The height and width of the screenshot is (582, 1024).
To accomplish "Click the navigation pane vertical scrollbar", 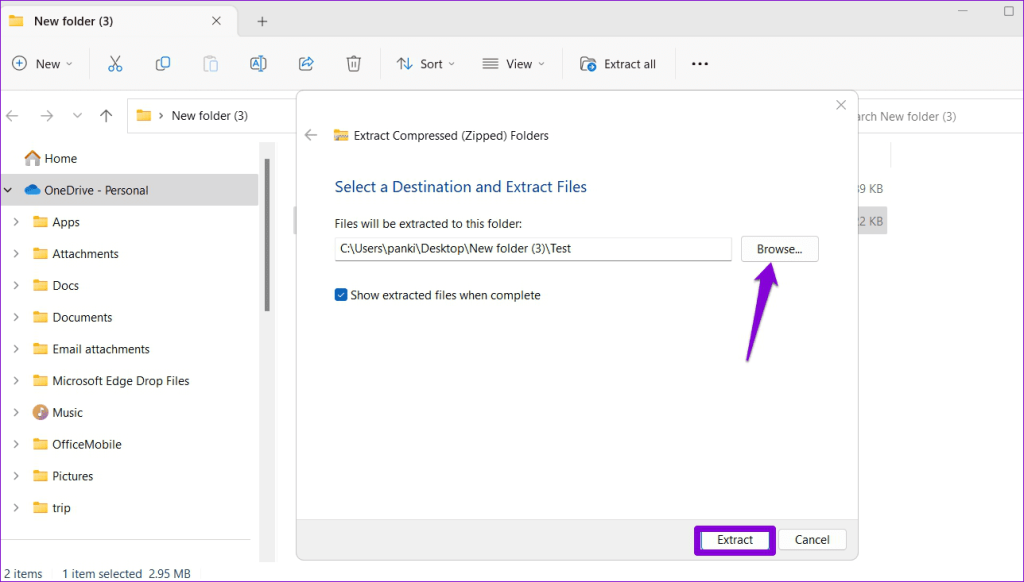I will [267, 235].
